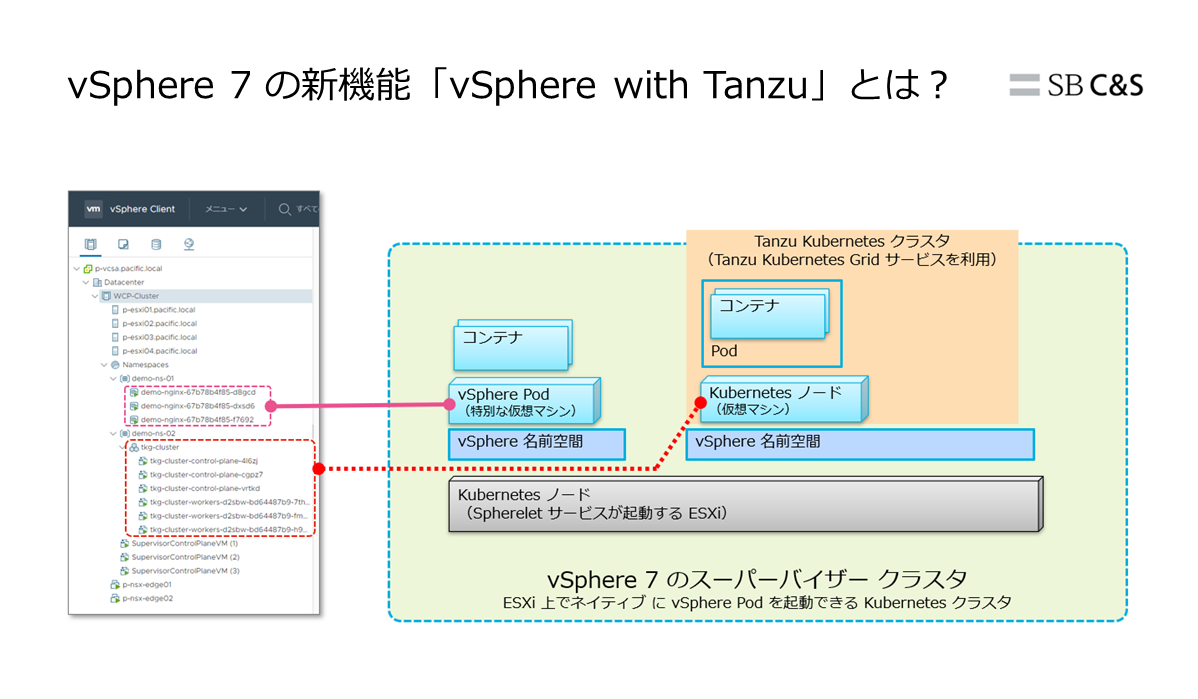This screenshot has width=1198, height=699.
Task: Select p-esxi03.pacific.local host in tree
Action: click(159, 338)
